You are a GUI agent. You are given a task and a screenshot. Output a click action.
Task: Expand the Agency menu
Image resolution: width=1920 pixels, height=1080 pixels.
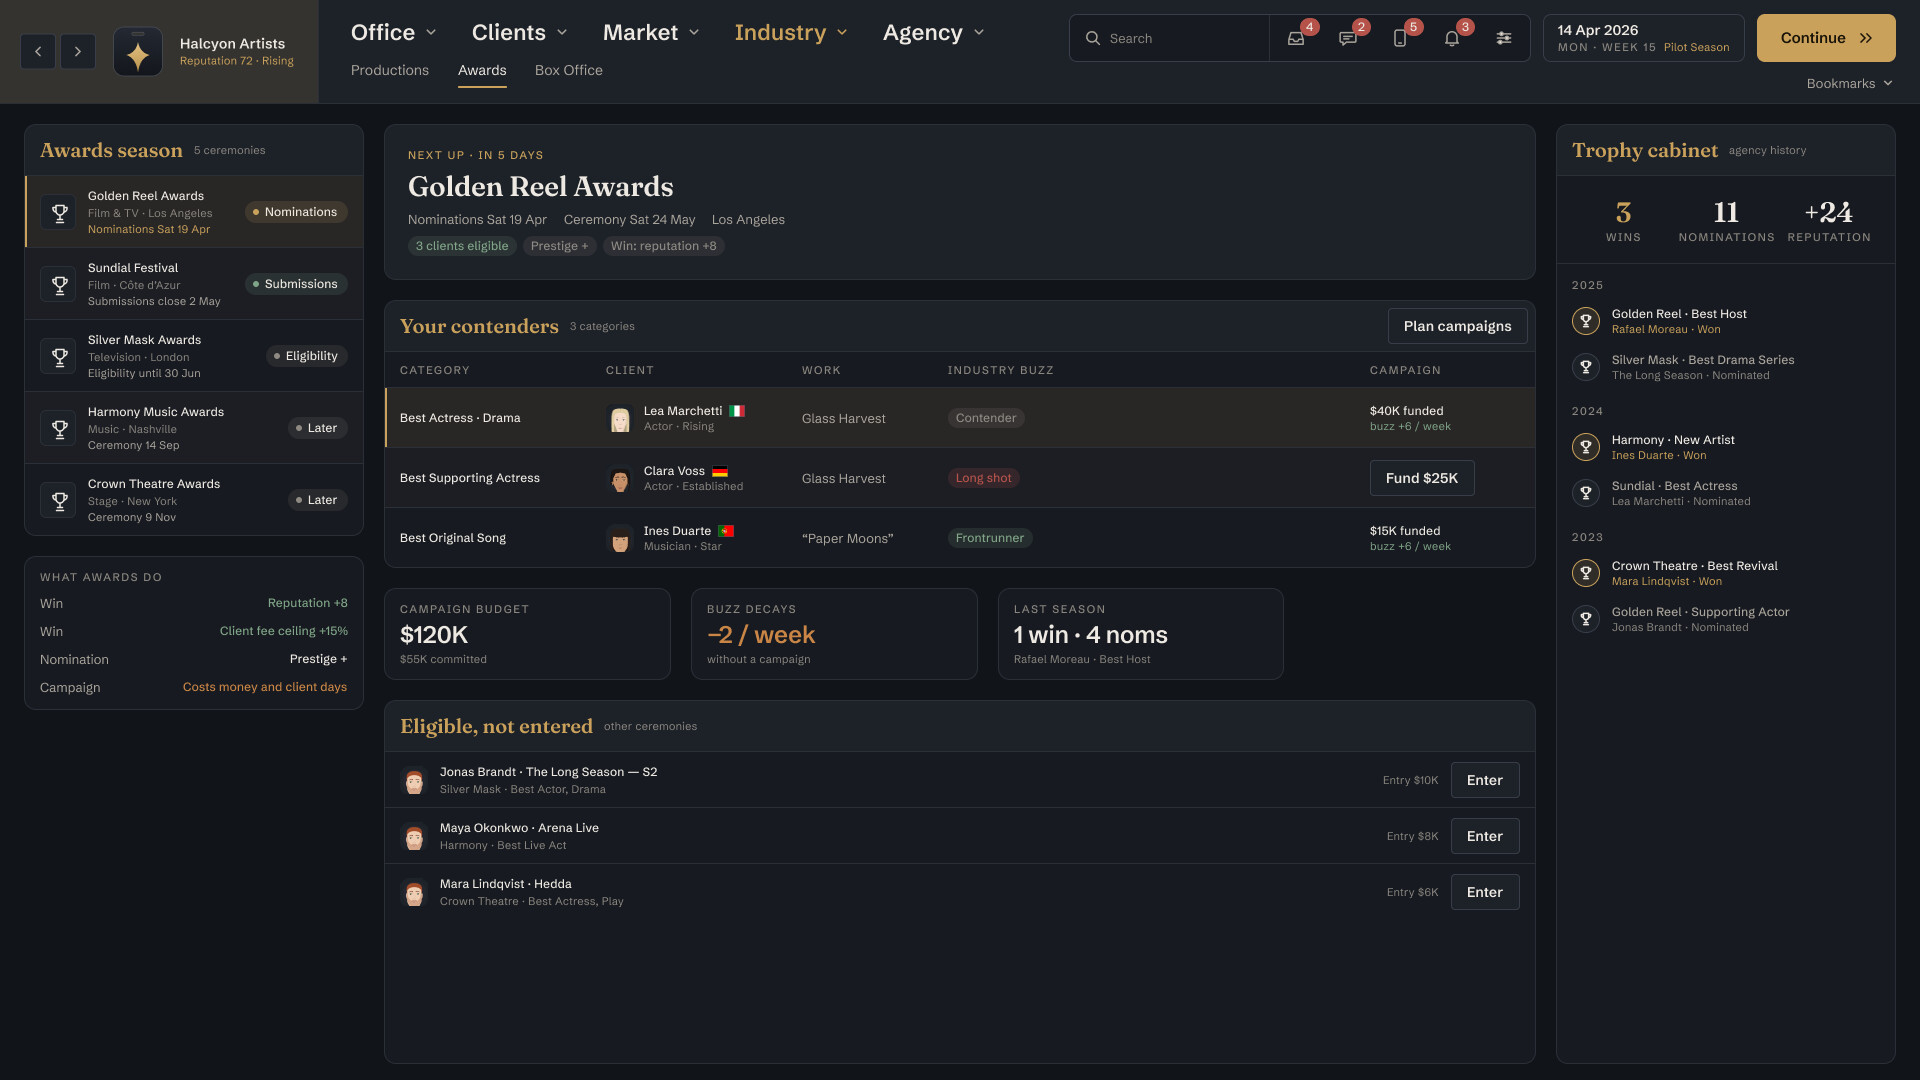pyautogui.click(x=934, y=33)
